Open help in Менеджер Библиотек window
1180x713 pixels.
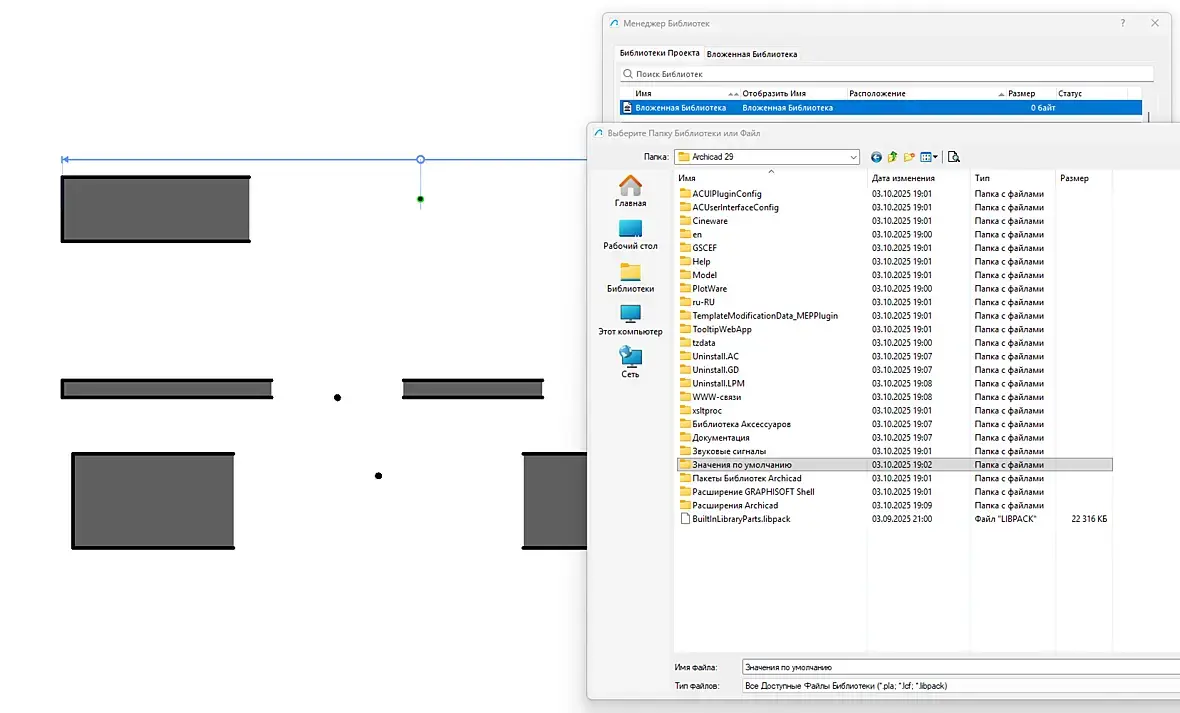coord(1123,23)
